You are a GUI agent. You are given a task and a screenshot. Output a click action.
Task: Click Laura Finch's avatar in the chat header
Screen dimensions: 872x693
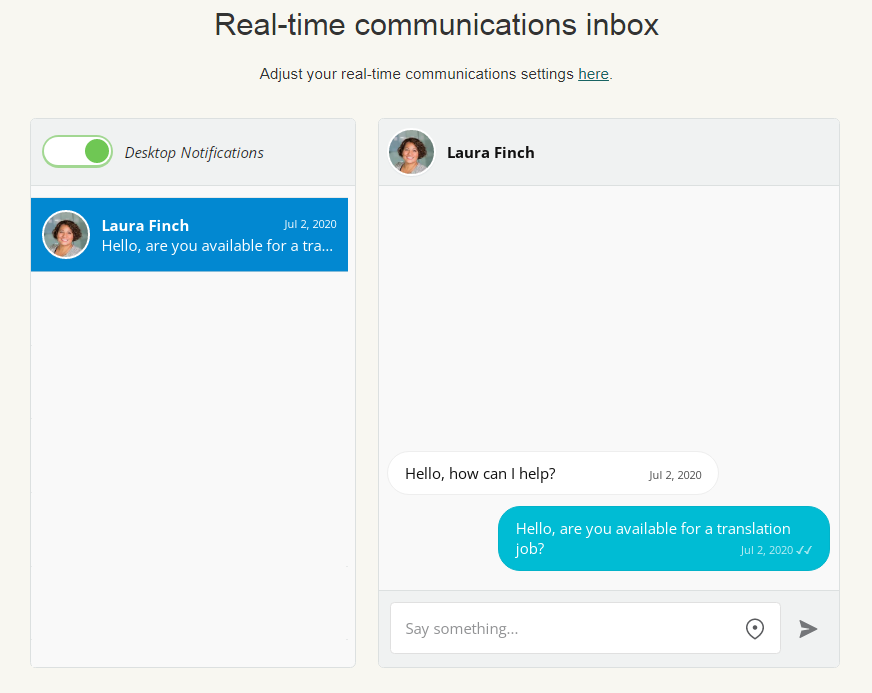click(x=411, y=152)
